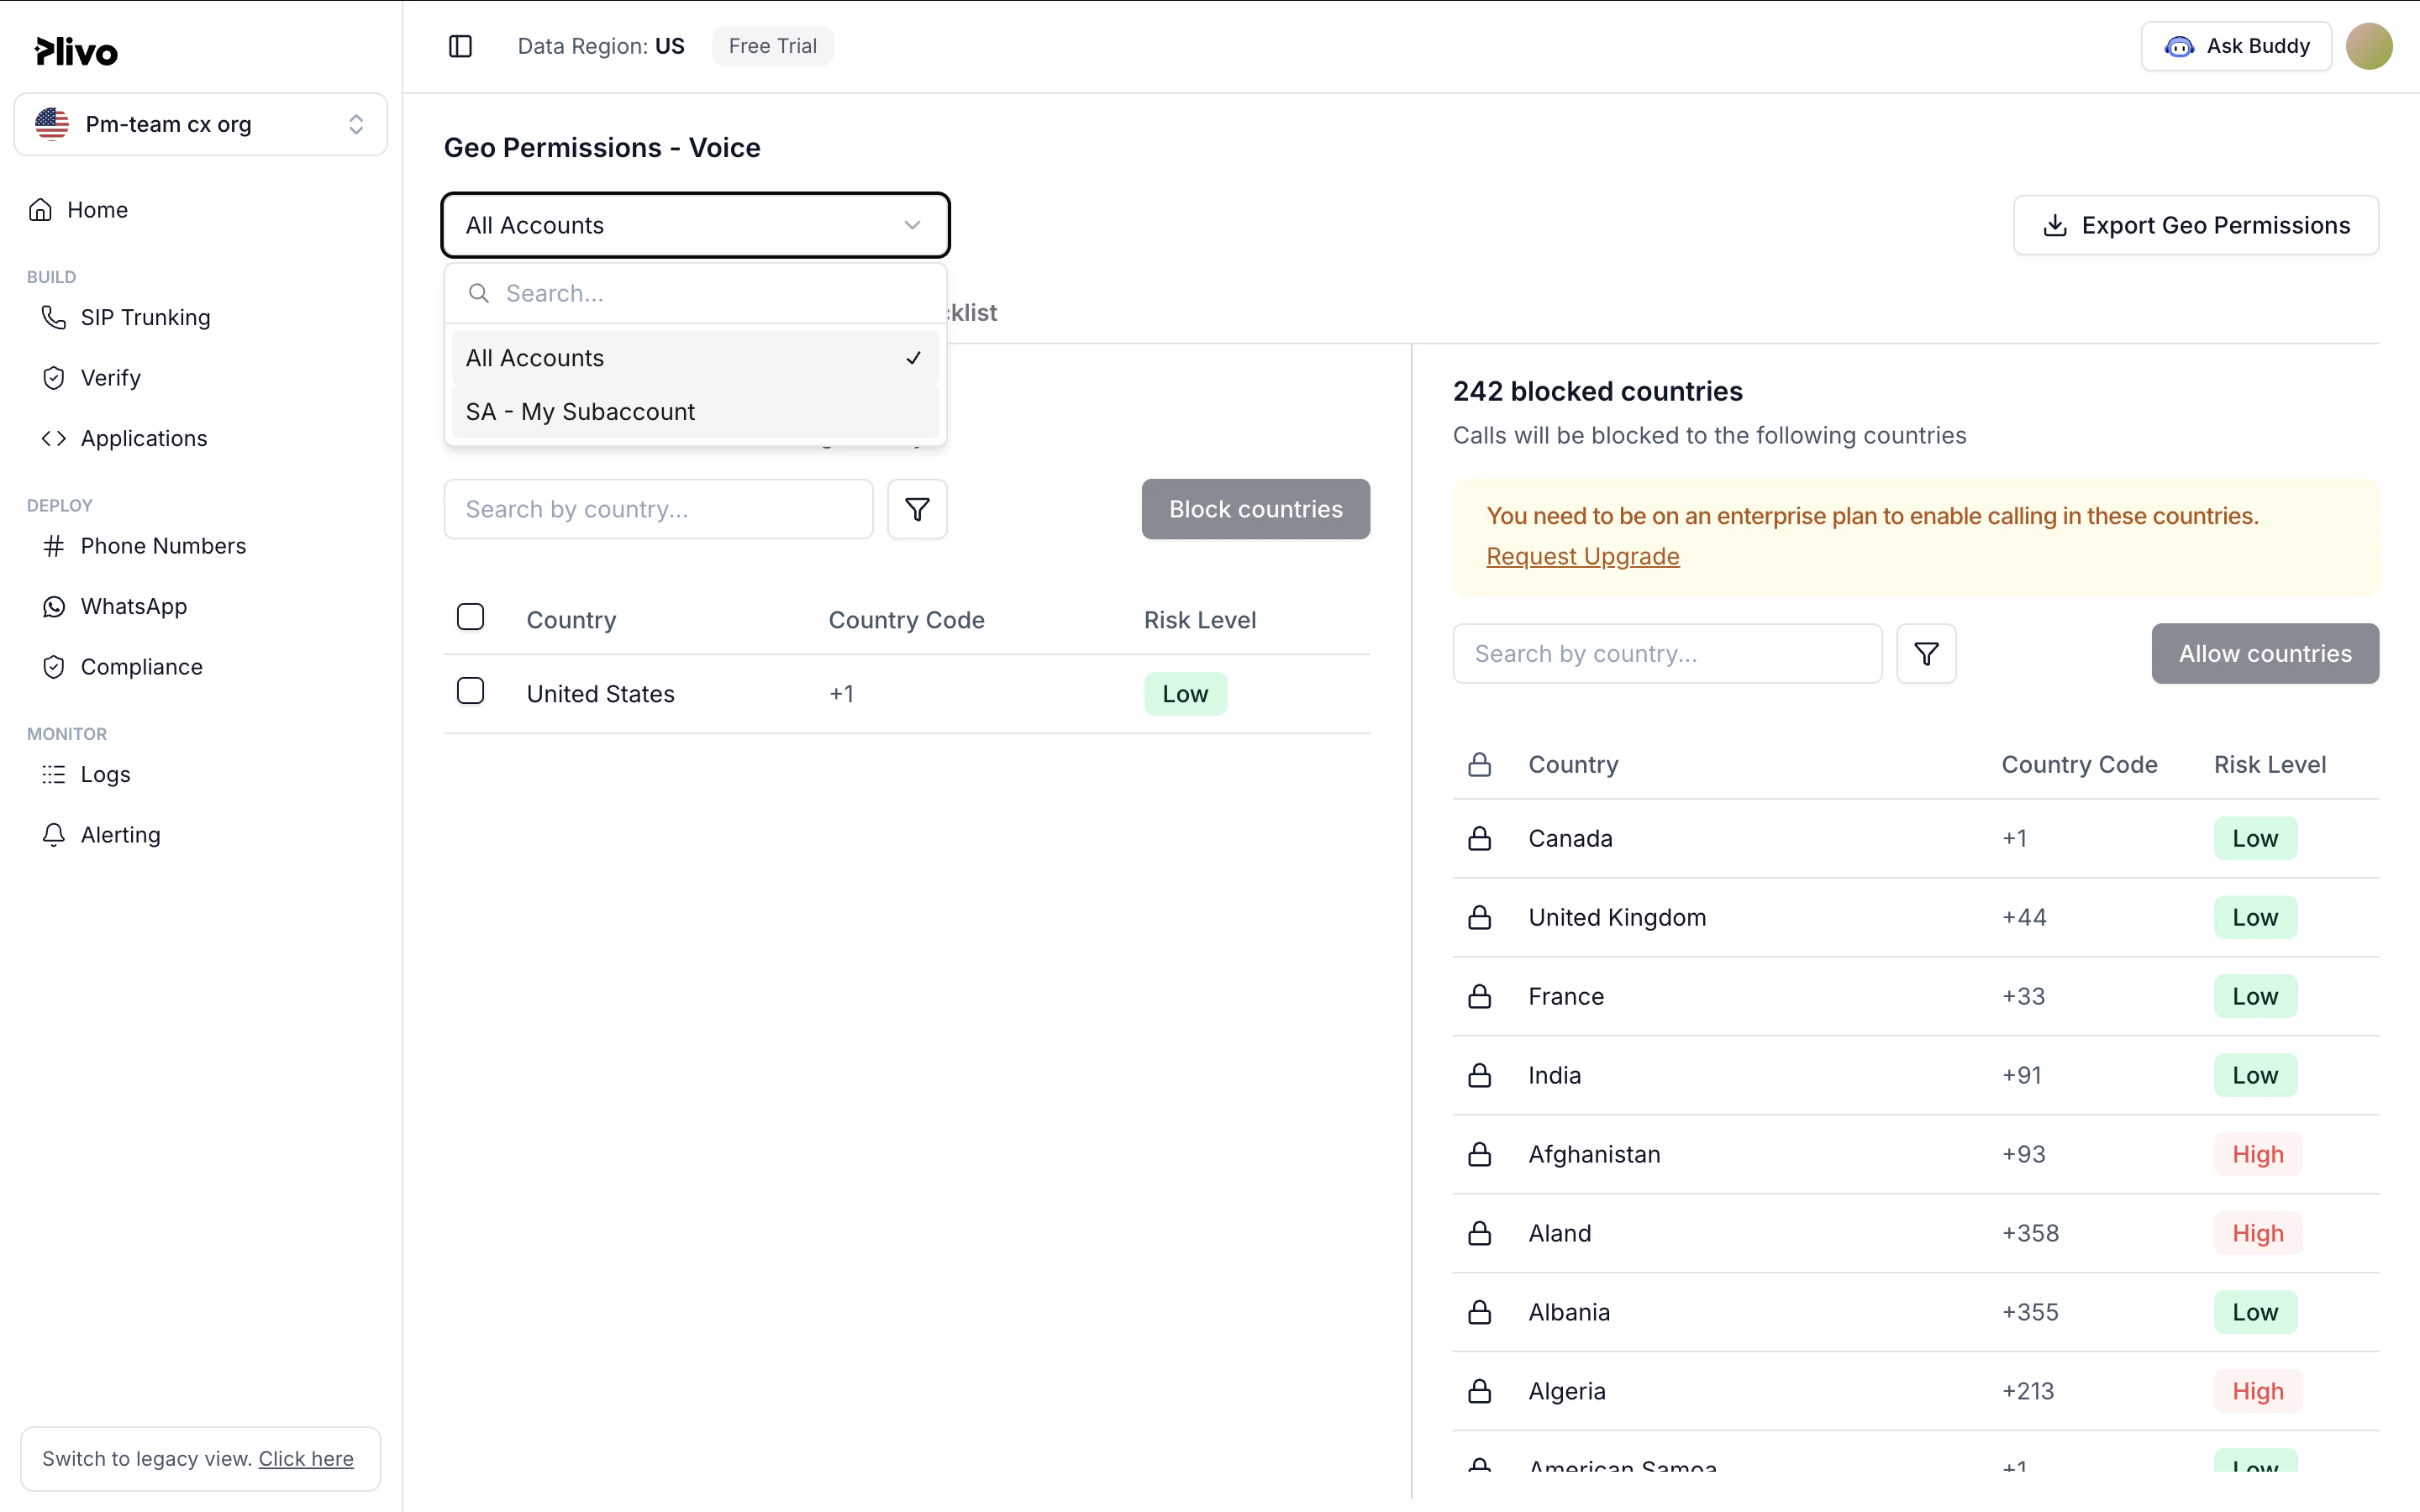2420x1512 pixels.
Task: Click the France country name
Action: (x=1566, y=996)
